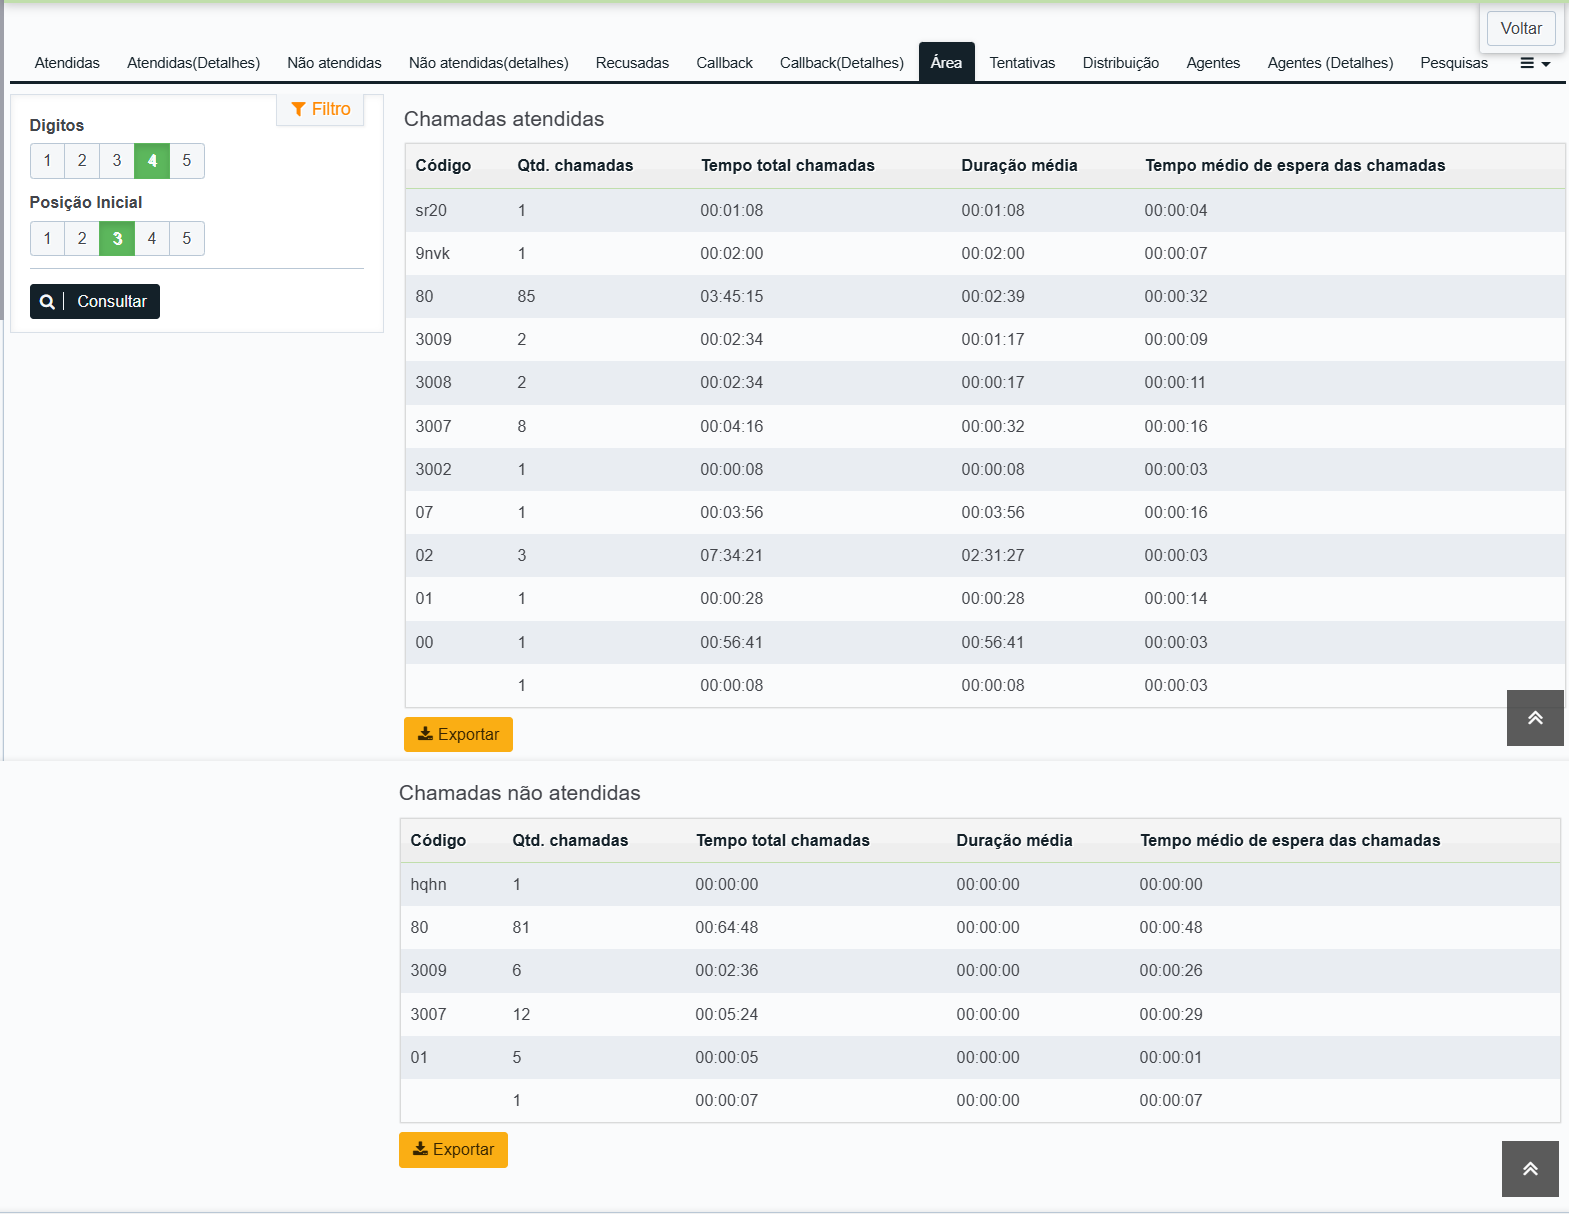Image resolution: width=1569 pixels, height=1214 pixels.
Task: Sort by Duração média in Chamadas atendidas
Action: point(1019,166)
